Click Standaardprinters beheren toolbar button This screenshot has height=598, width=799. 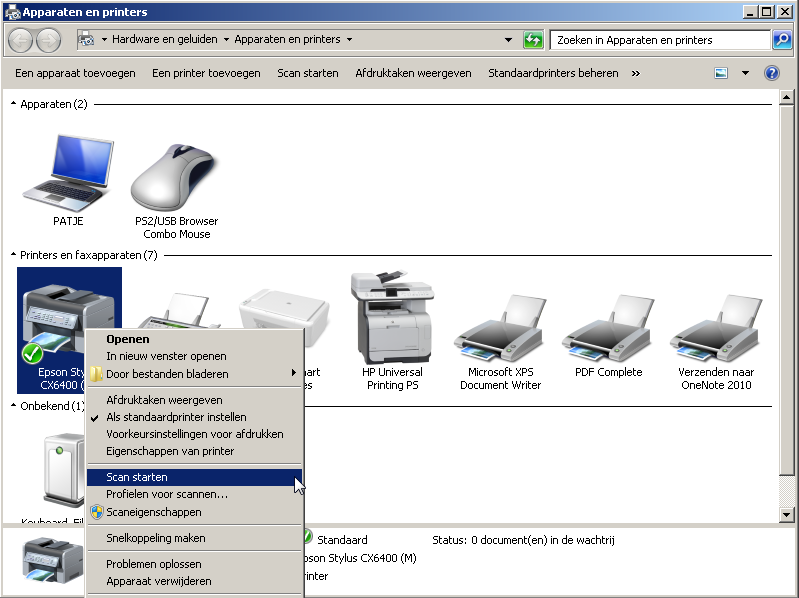click(553, 73)
